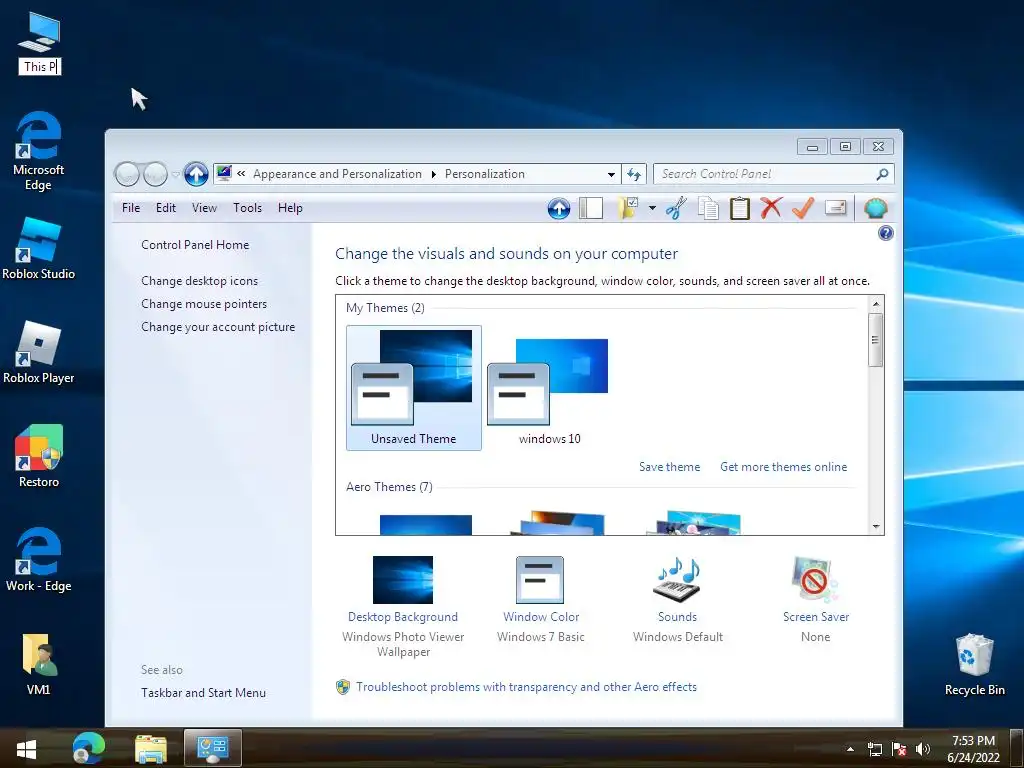Toggle the navigation pane toolbar icon
The height and width of the screenshot is (768, 1024).
click(590, 208)
